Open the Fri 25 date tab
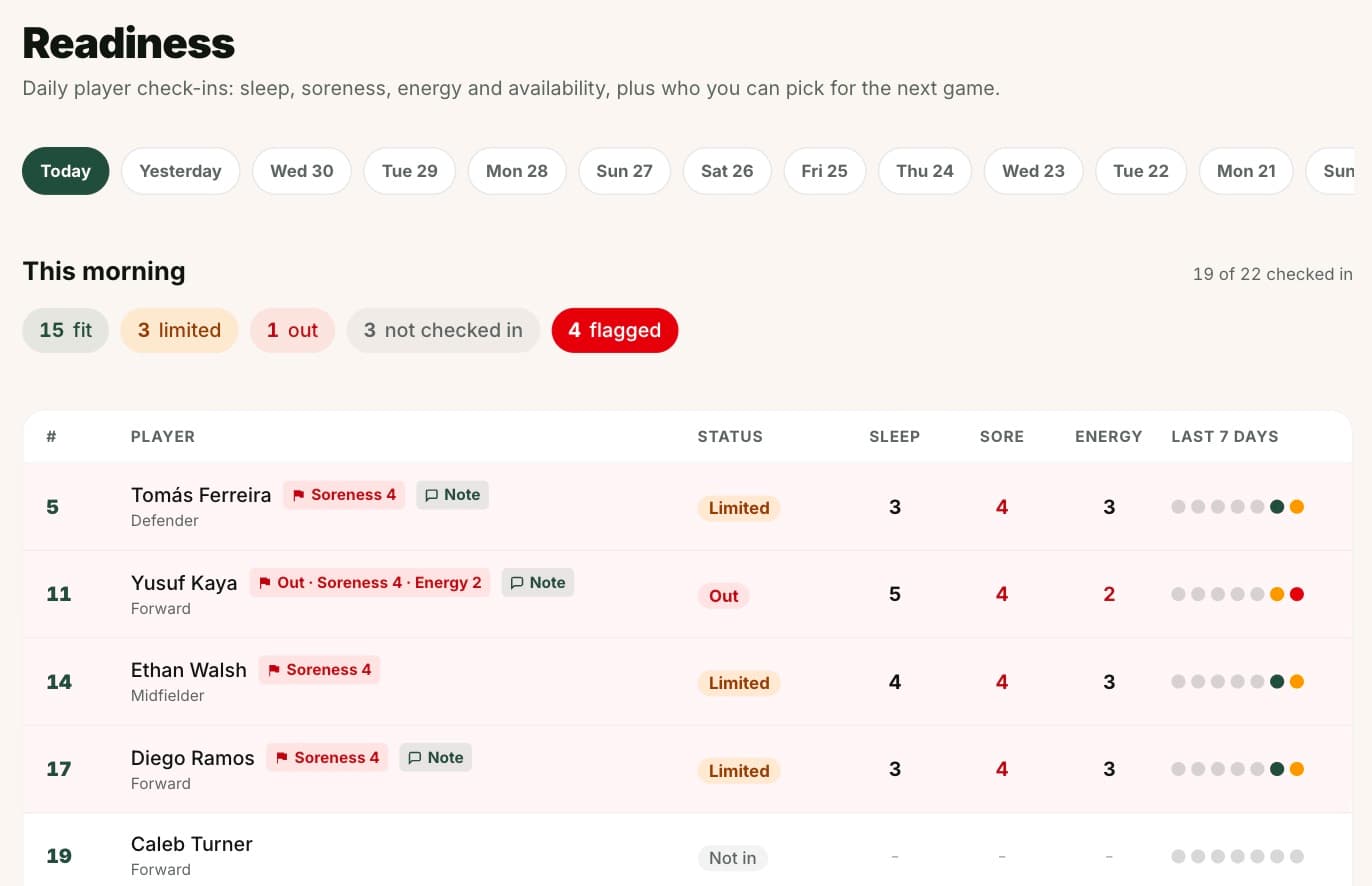Image resolution: width=1372 pixels, height=886 pixels. [x=825, y=171]
